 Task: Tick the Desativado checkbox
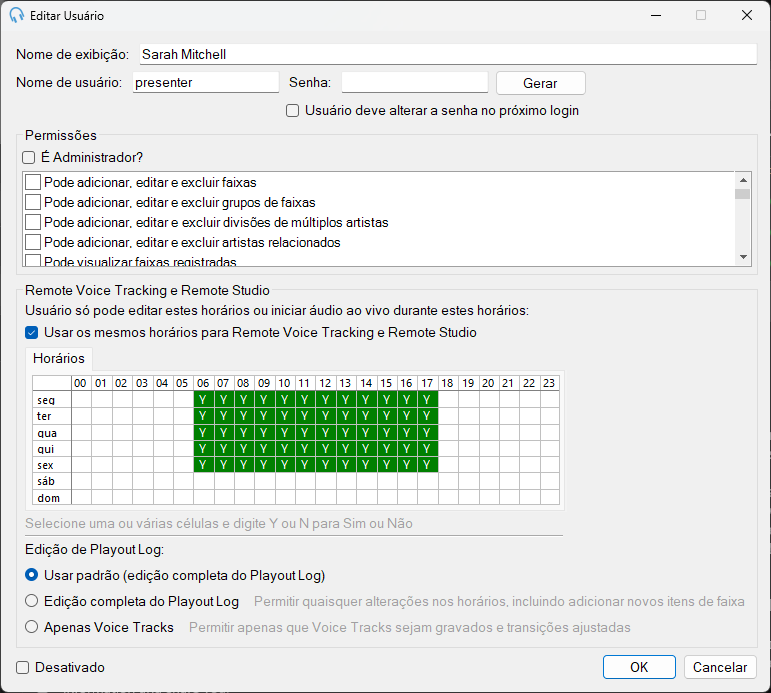(23, 667)
